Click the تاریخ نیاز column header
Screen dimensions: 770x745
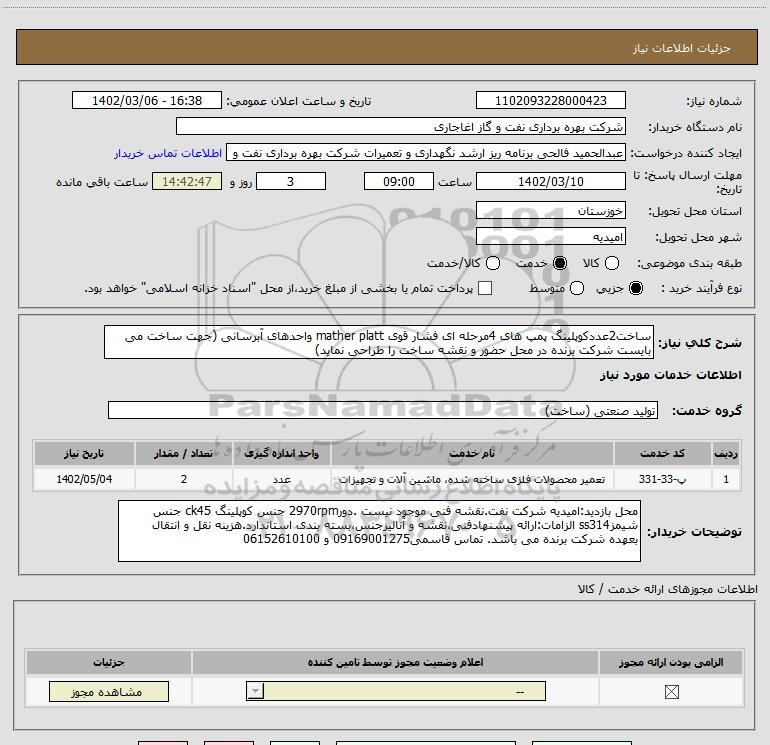coord(84,453)
